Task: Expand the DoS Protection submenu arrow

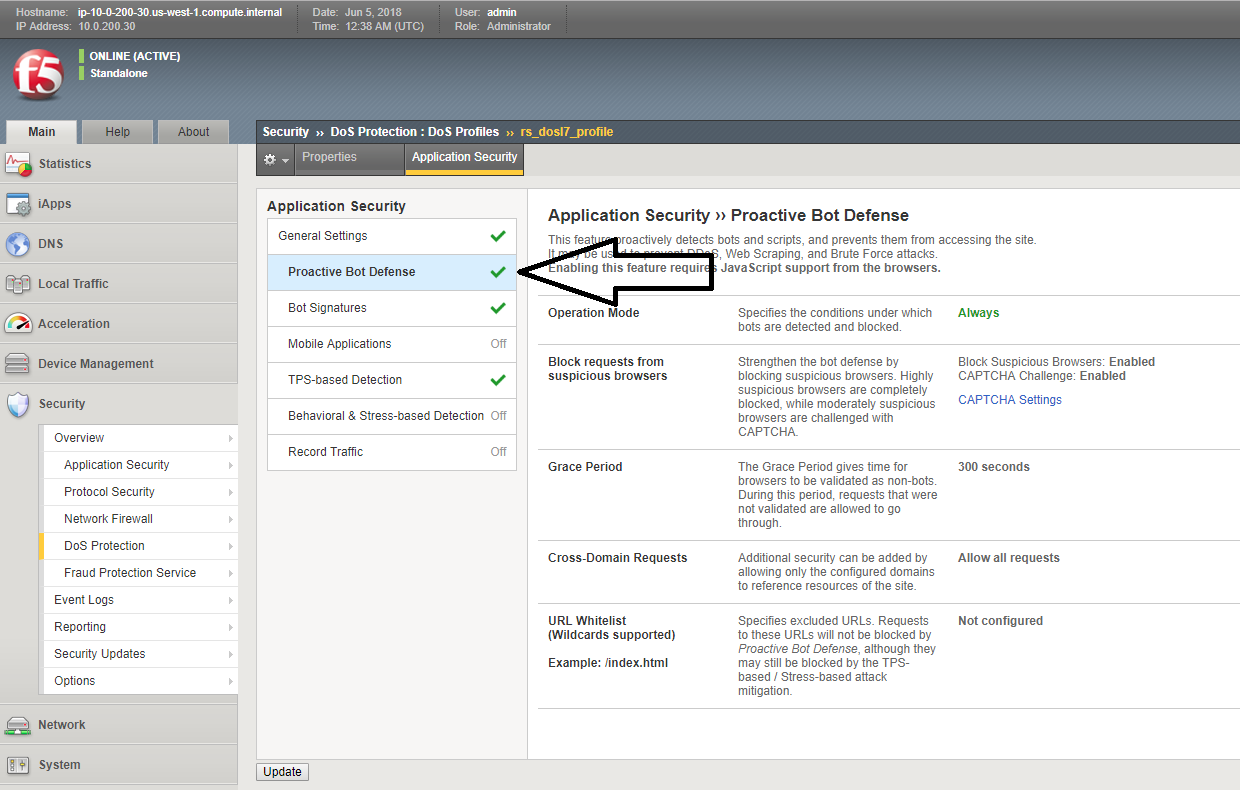Action: (x=231, y=546)
